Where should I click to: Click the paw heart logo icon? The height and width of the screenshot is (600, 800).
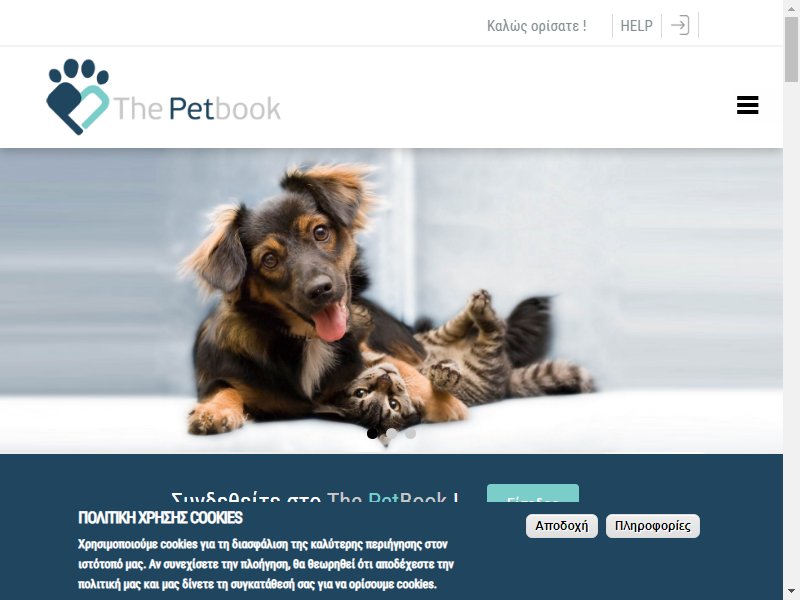78,97
